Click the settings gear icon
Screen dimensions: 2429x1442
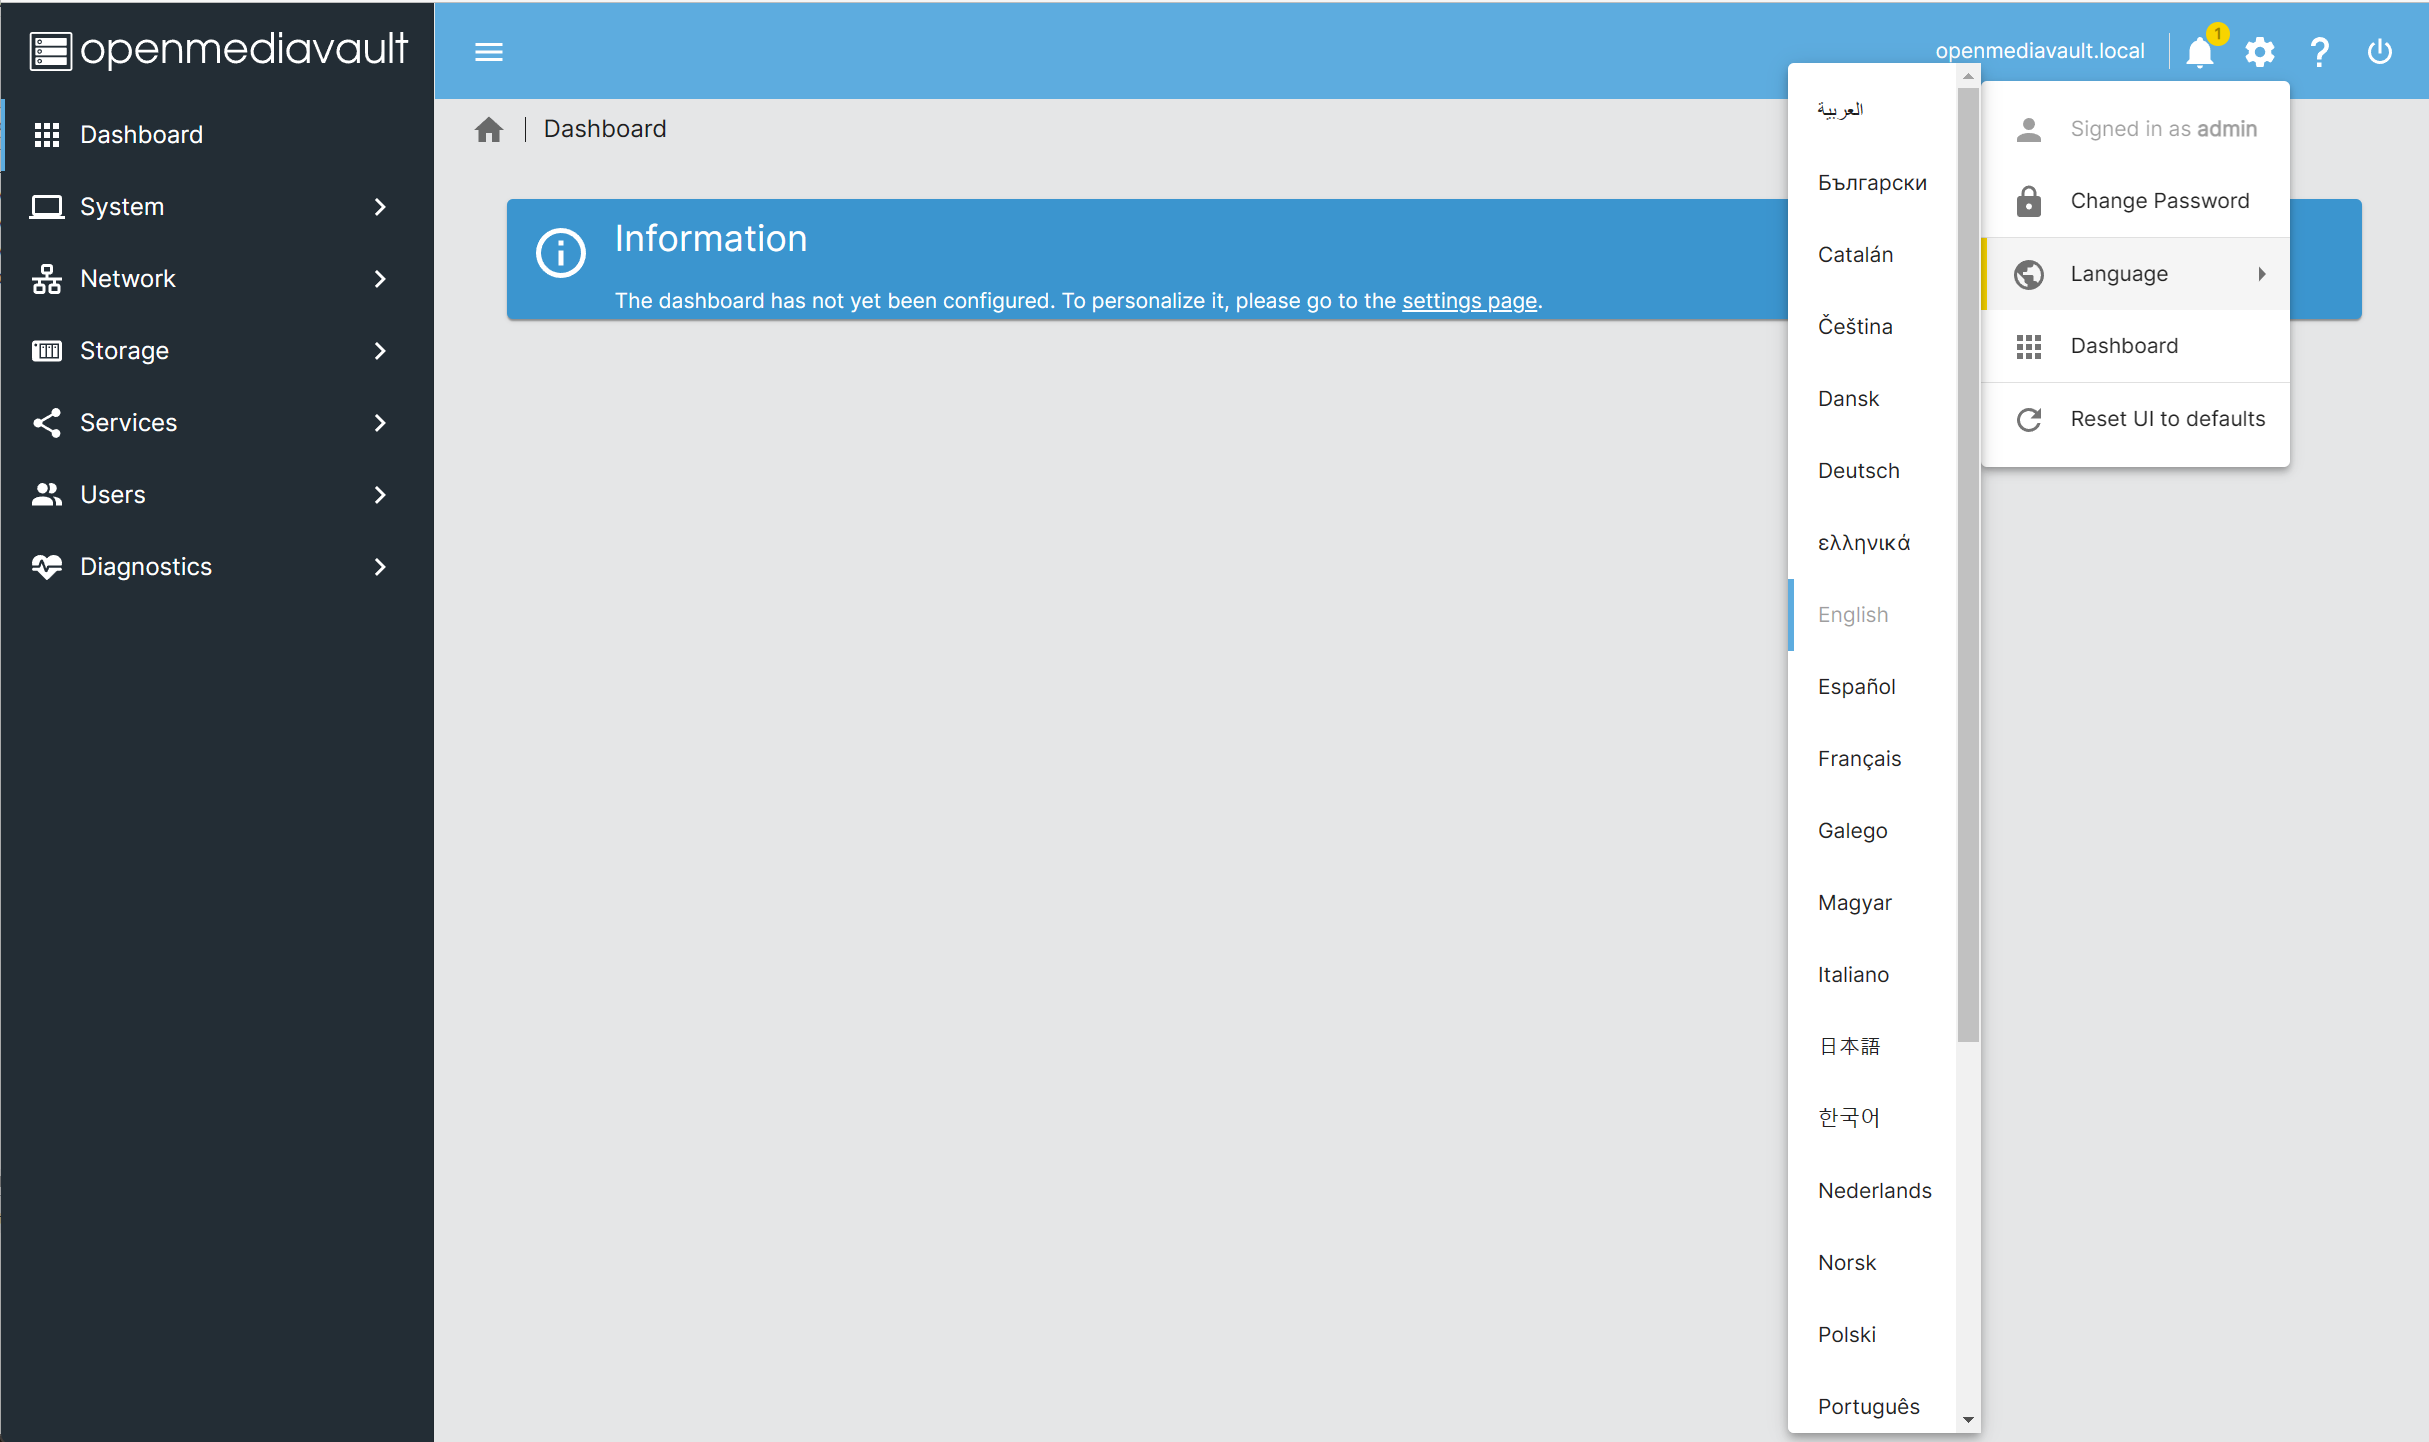(2260, 52)
